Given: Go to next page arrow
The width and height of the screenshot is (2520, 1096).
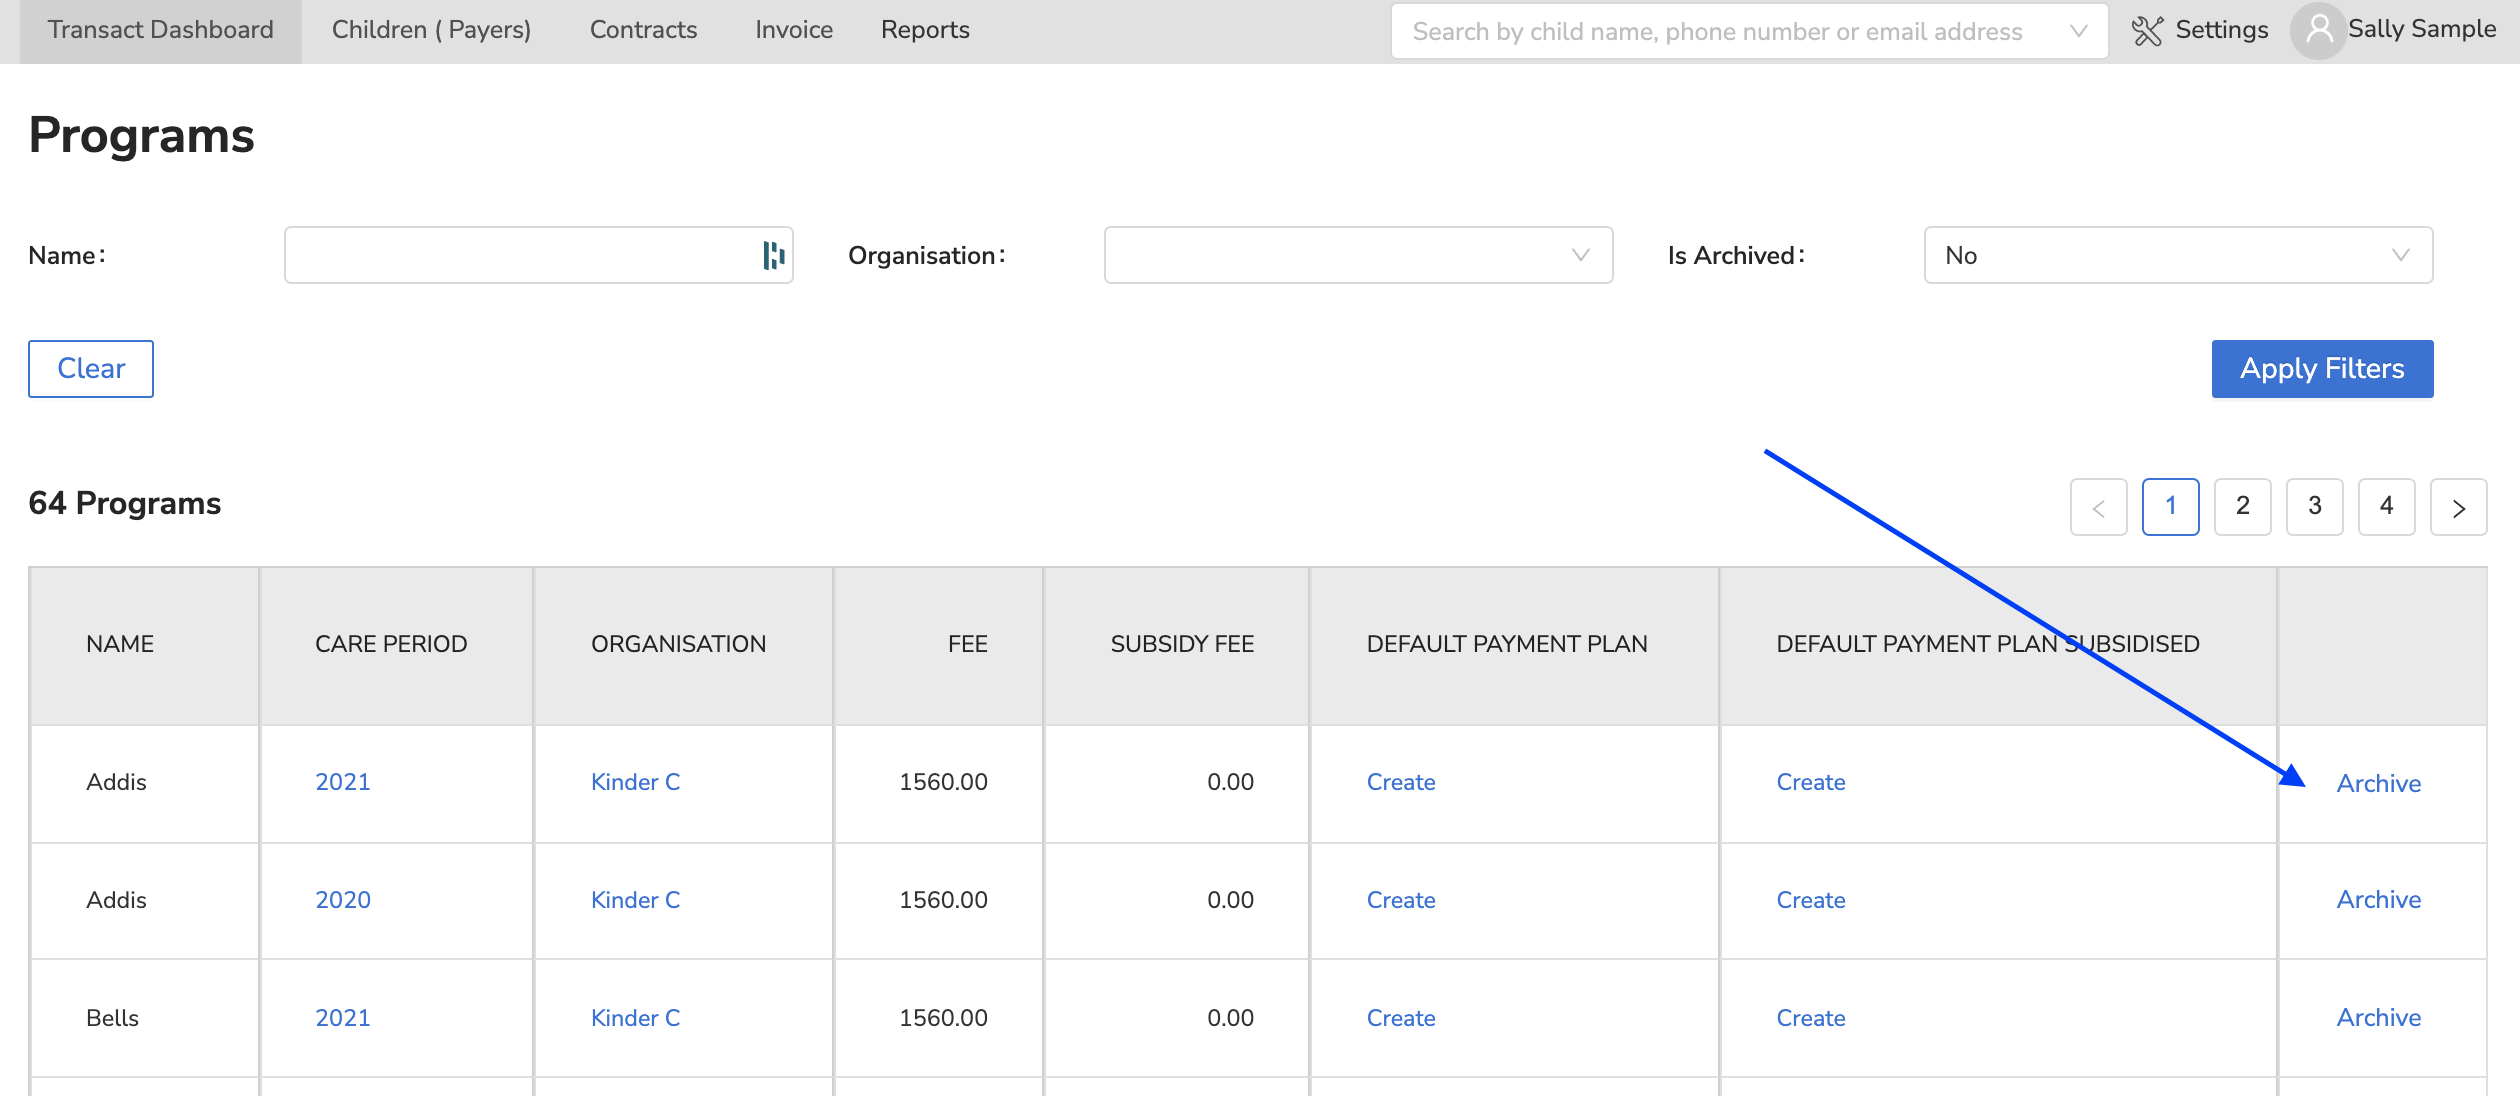Looking at the screenshot, I should pos(2458,508).
